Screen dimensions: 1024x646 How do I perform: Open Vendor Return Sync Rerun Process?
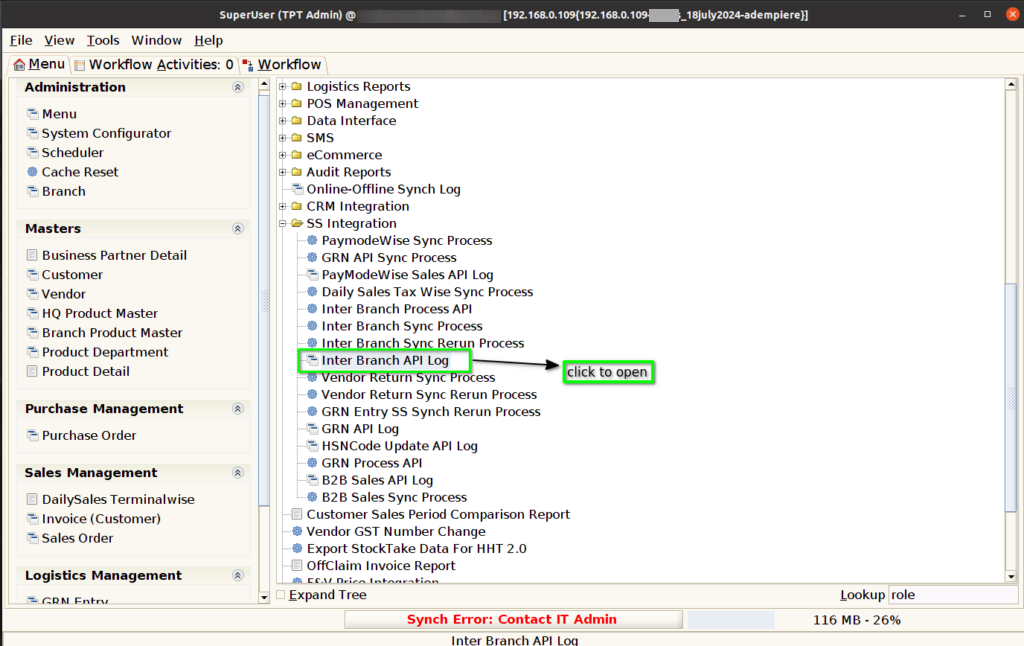click(x=429, y=395)
